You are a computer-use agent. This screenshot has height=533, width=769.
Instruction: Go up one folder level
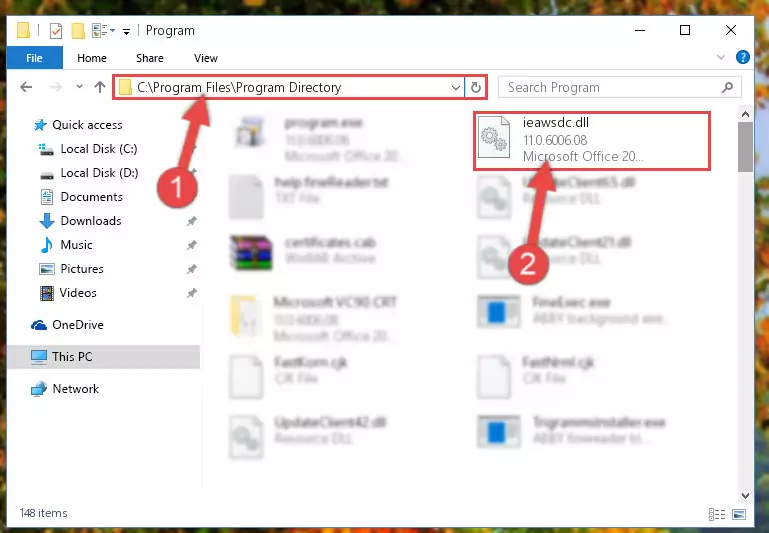(x=100, y=87)
